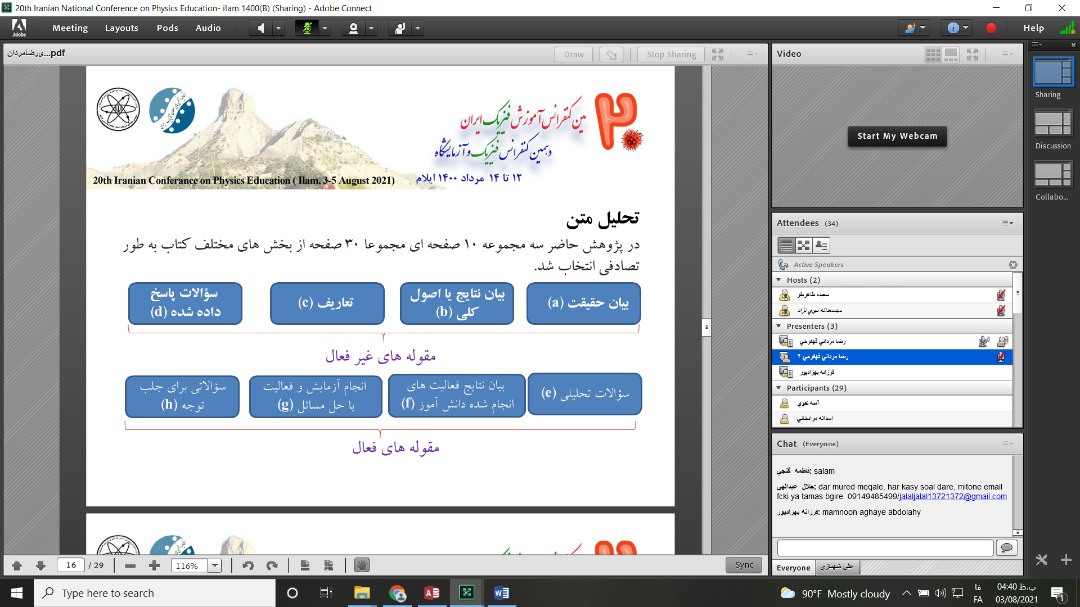Open the Pods menu
Viewport: 1080px width, 607px height.
tap(166, 27)
